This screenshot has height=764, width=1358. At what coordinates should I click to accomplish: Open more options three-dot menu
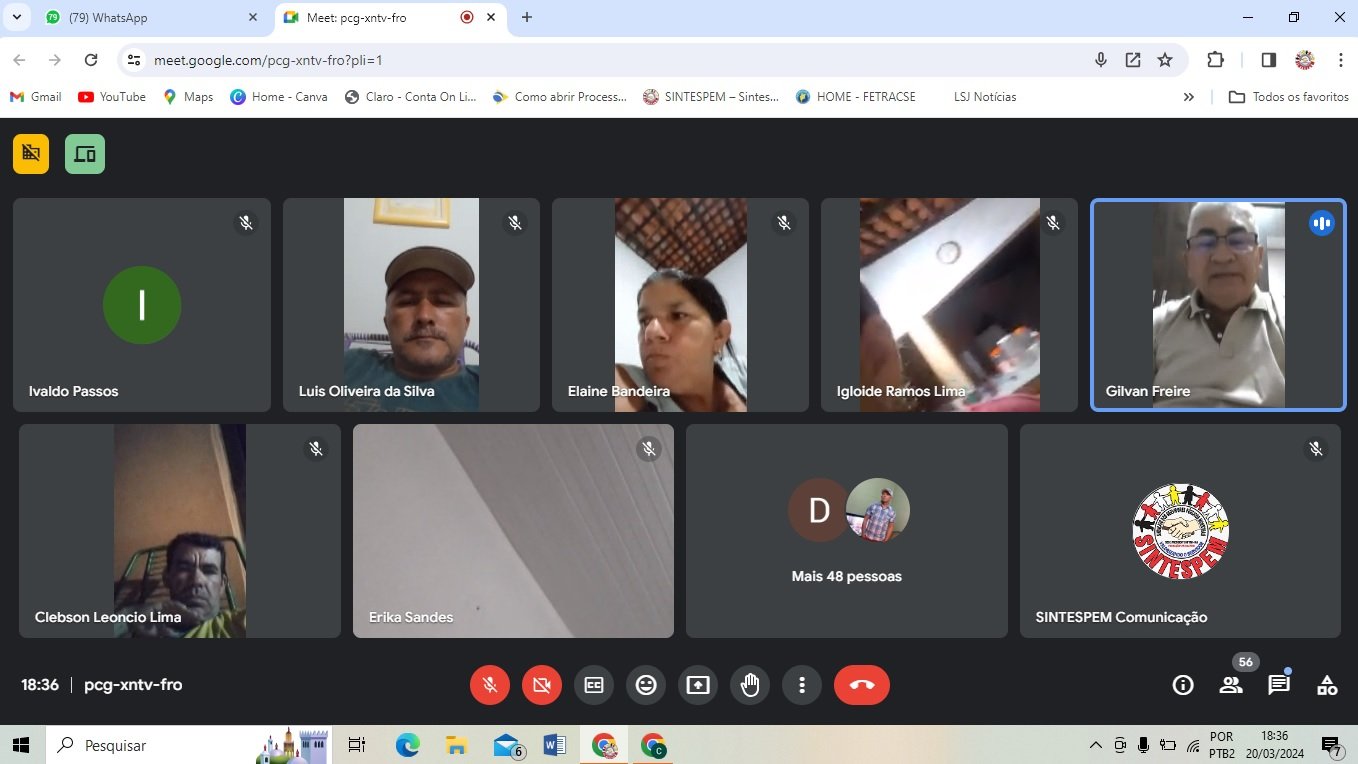(802, 685)
